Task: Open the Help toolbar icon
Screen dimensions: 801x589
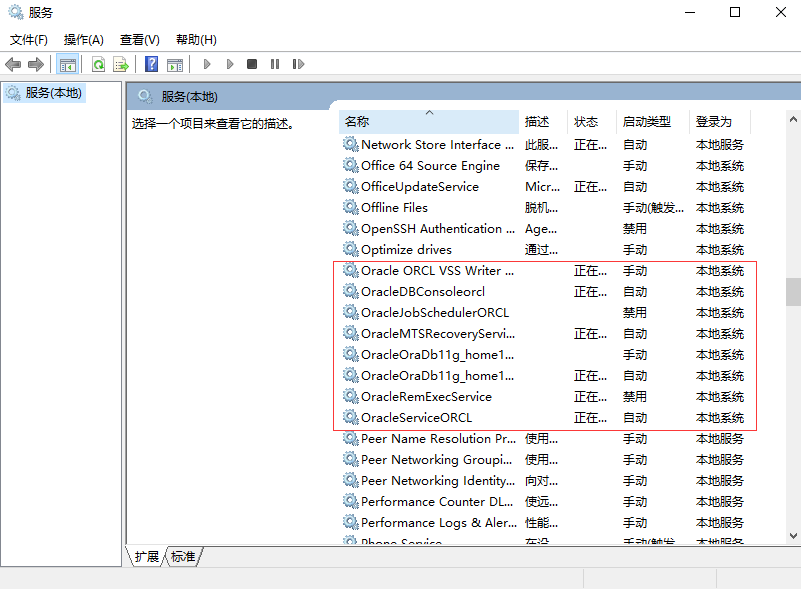Action: 152,64
